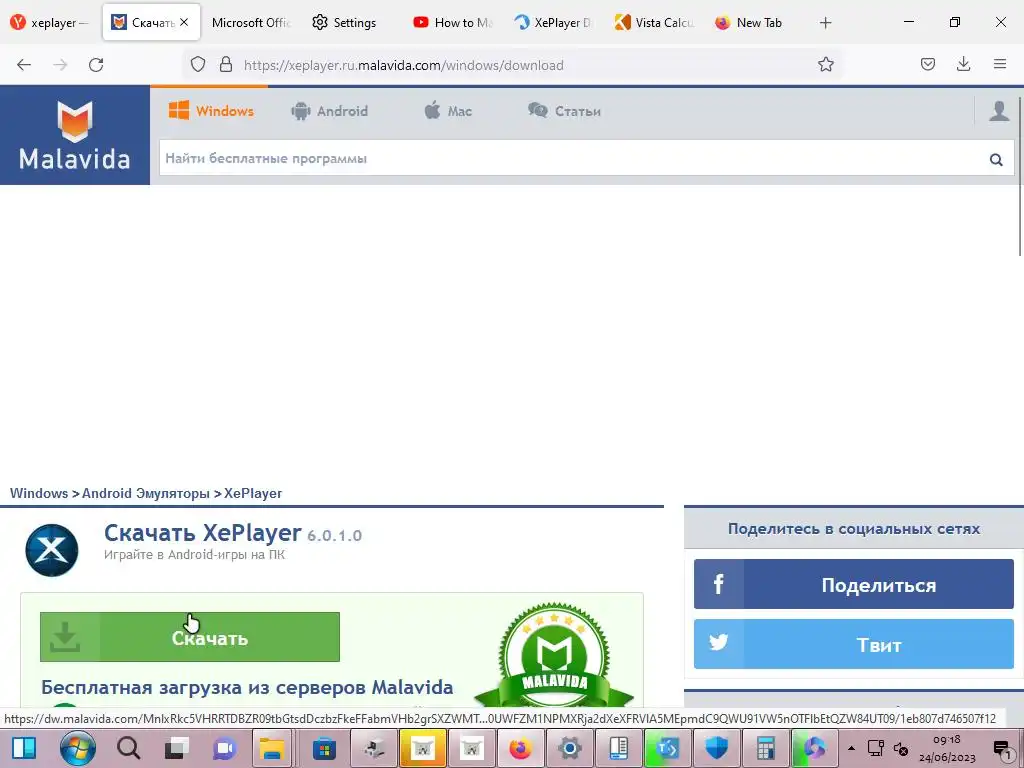Open notification center icon
The width and height of the screenshot is (1024, 768).
[1002, 749]
